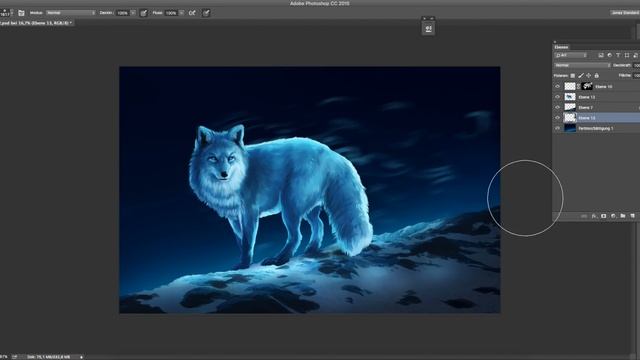Screen dimensions: 640x360
Task: Click the Fluss flow value field
Action: coord(171,13)
